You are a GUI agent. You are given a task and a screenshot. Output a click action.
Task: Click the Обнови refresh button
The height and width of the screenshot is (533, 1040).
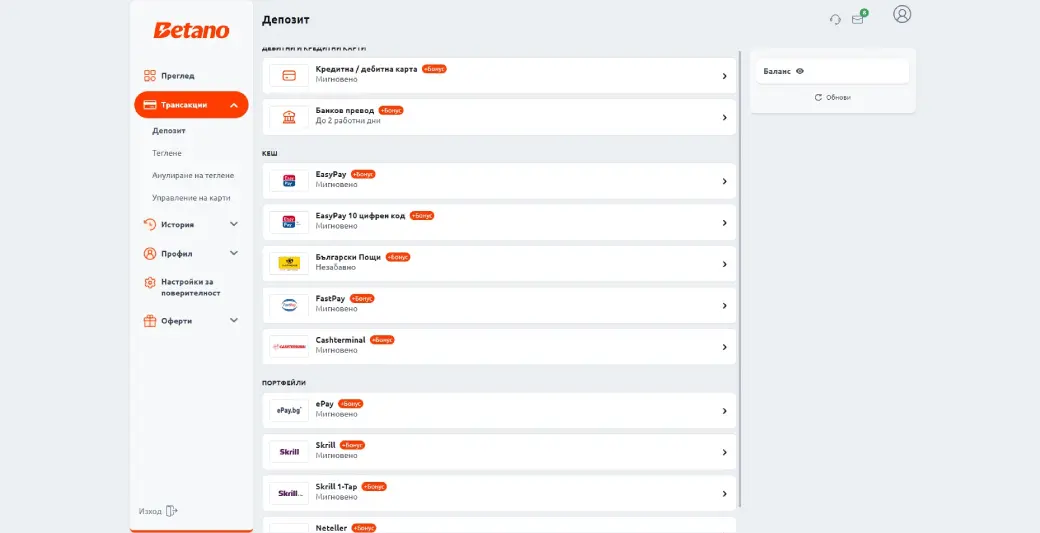coord(832,97)
